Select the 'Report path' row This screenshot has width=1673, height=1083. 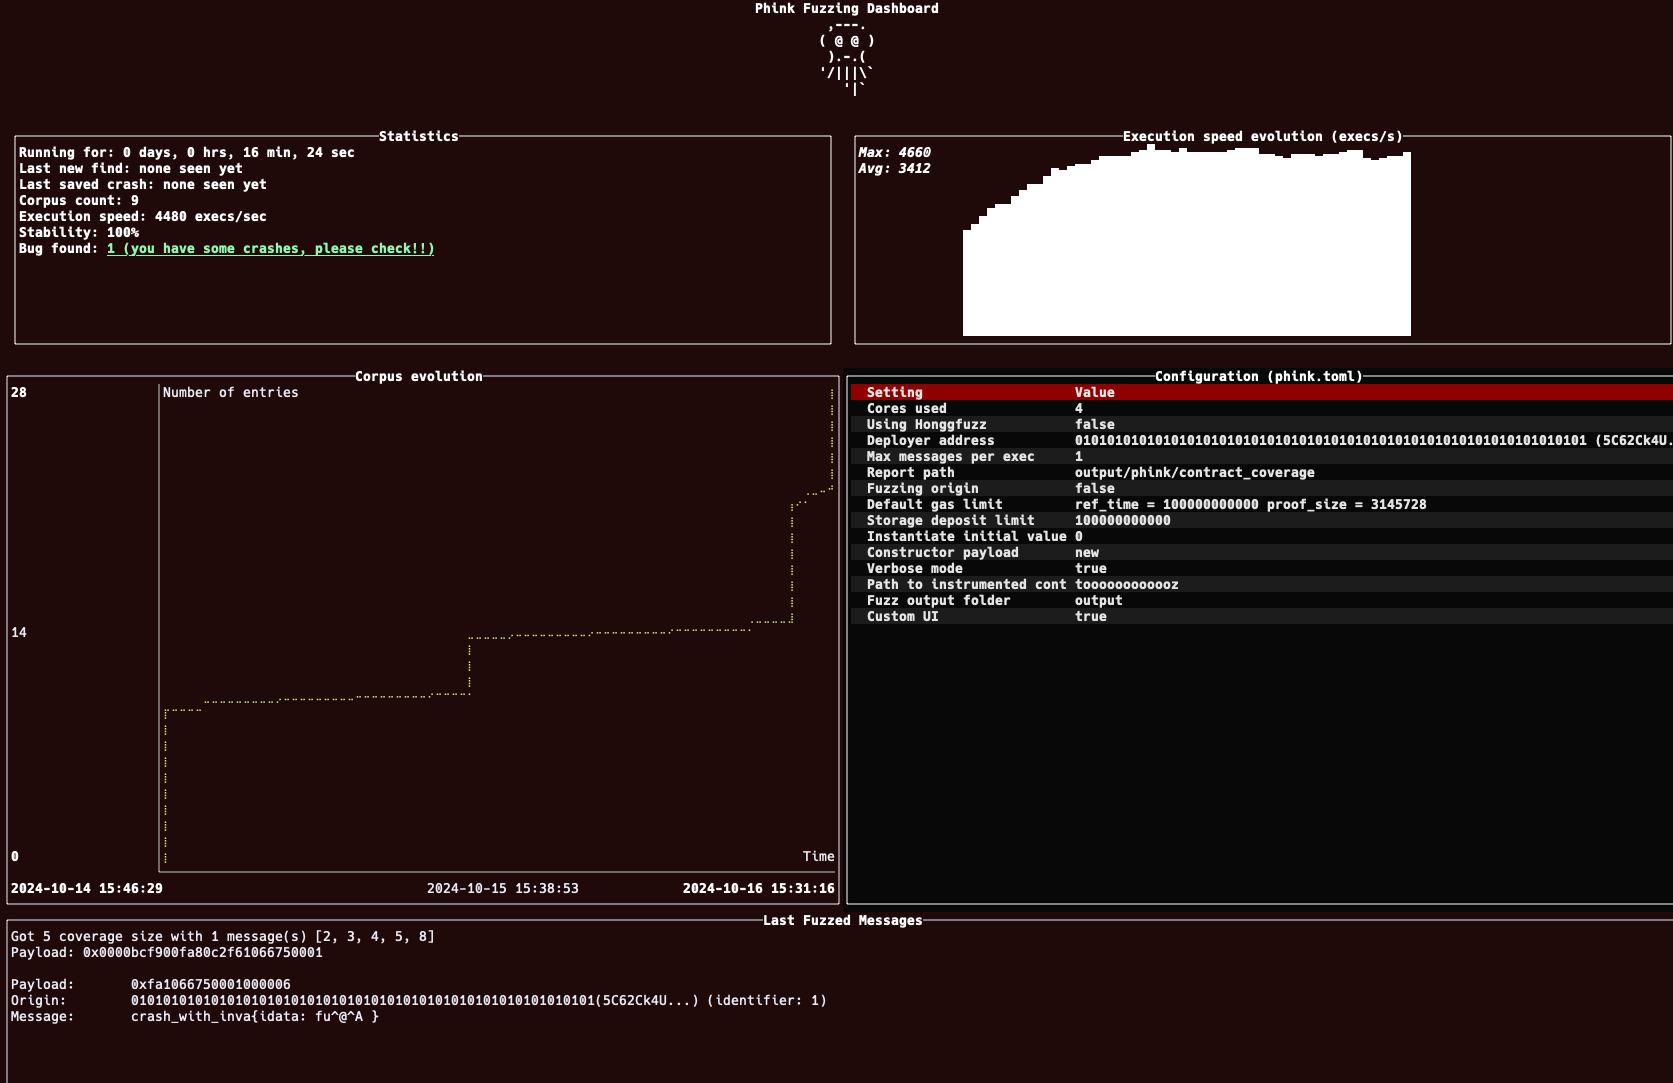tap(1262, 472)
